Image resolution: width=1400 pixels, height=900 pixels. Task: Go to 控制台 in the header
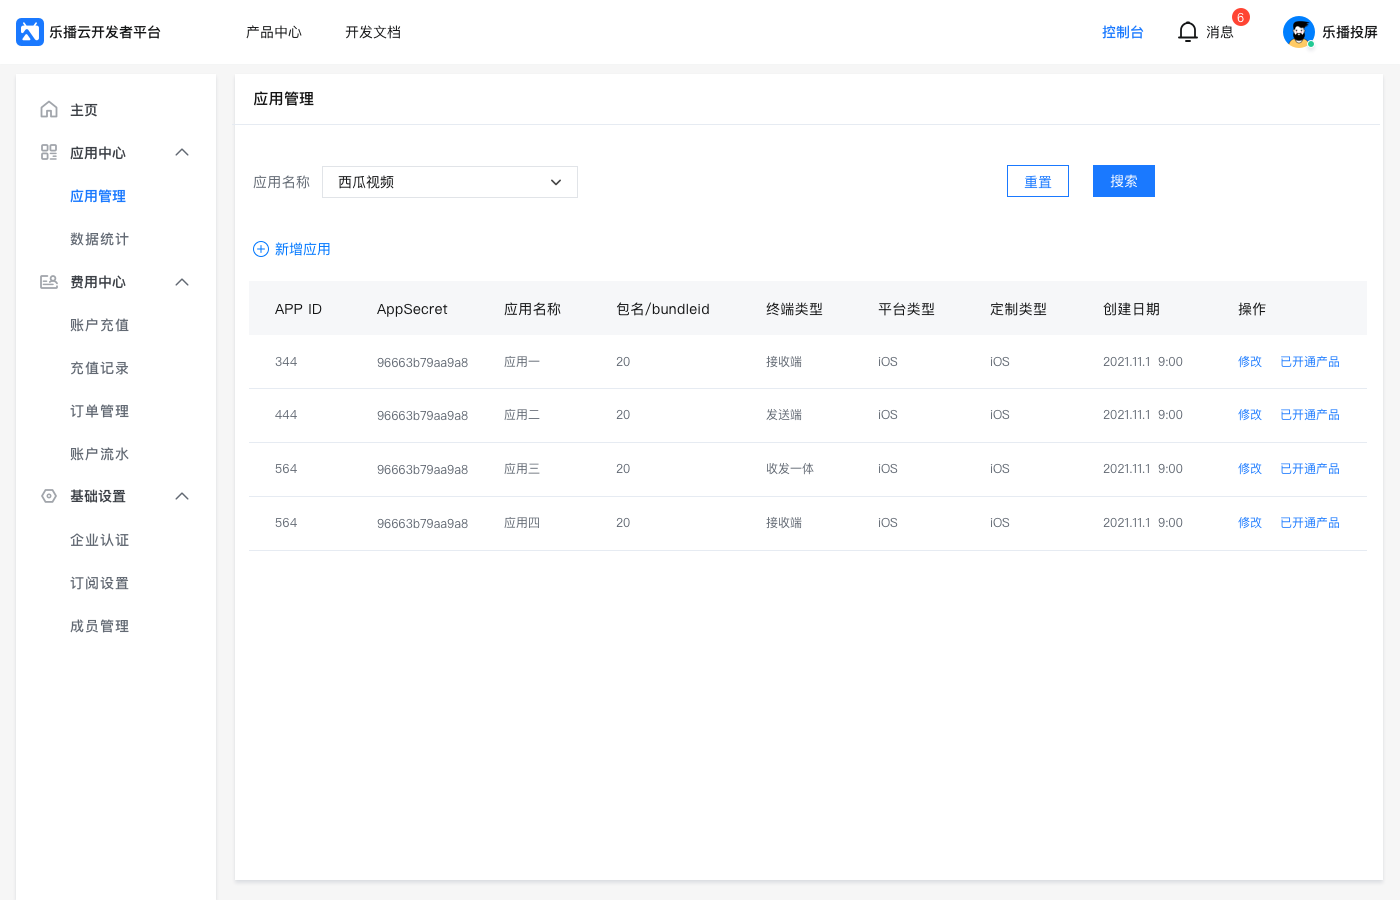[1122, 32]
